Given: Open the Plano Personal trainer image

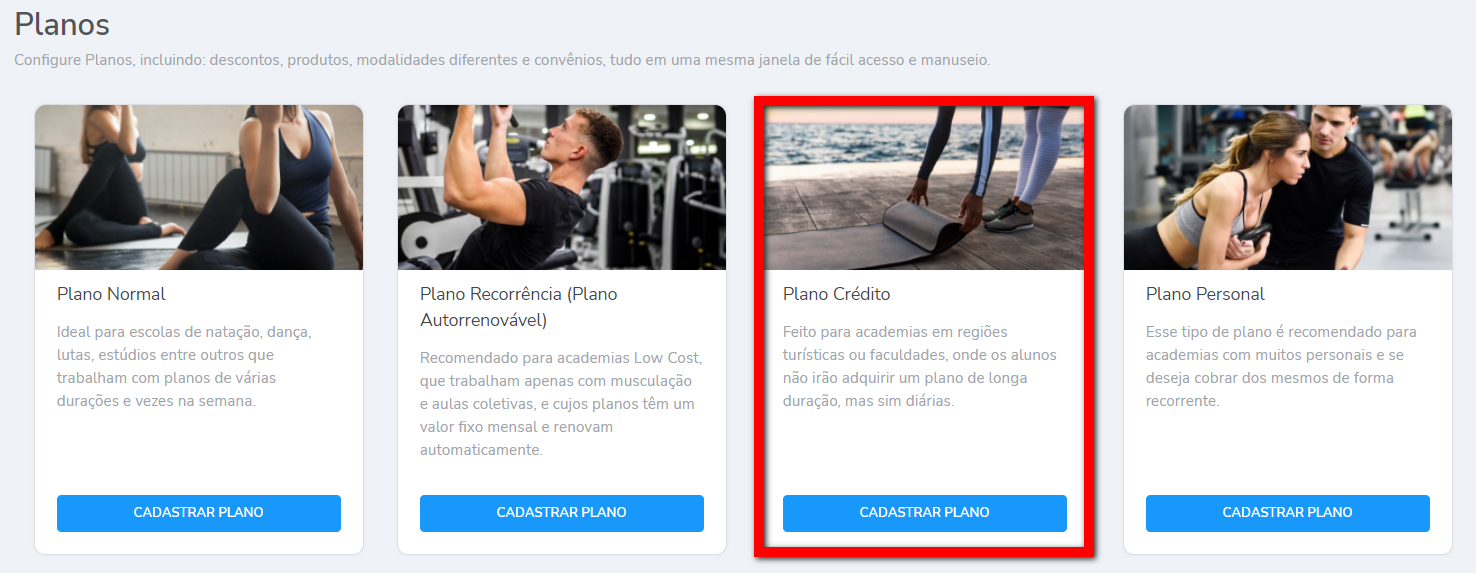Looking at the screenshot, I should point(1288,187).
